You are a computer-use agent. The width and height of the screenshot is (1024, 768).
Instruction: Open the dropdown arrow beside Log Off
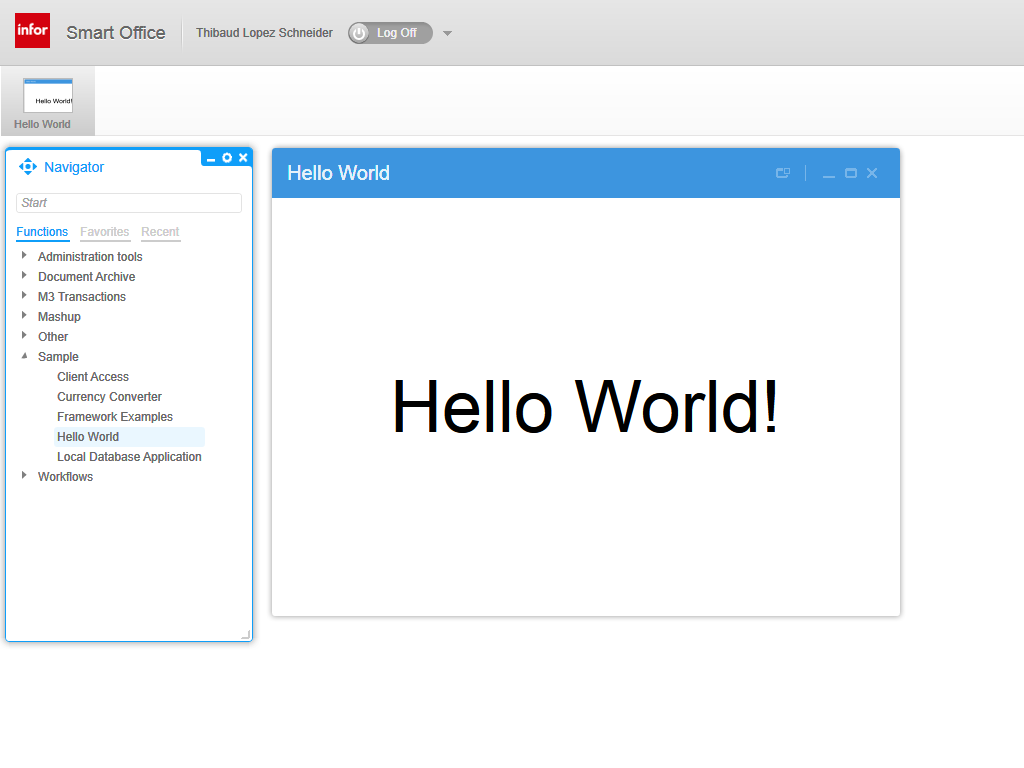click(x=447, y=33)
